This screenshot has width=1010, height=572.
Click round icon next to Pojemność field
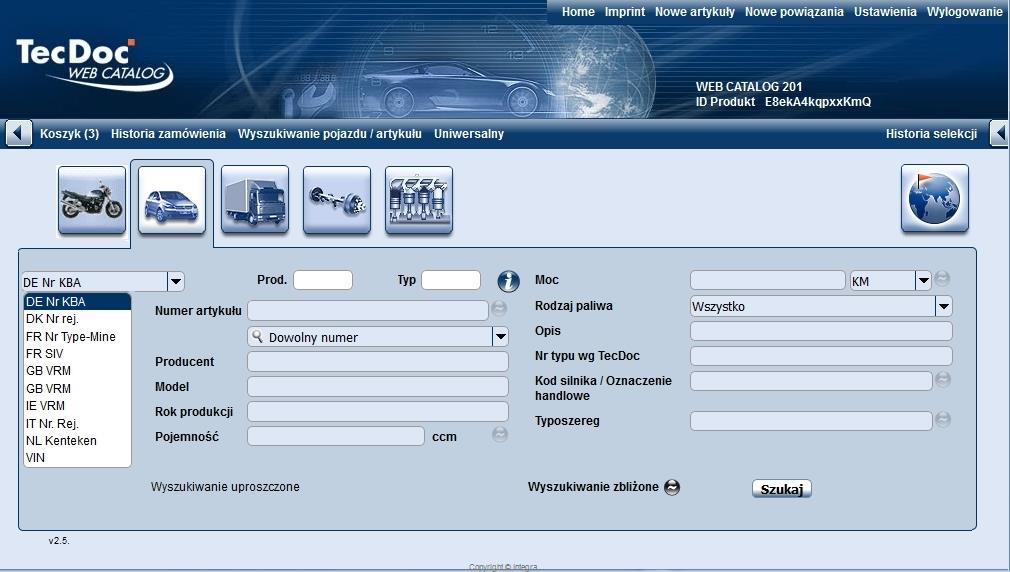pos(499,435)
